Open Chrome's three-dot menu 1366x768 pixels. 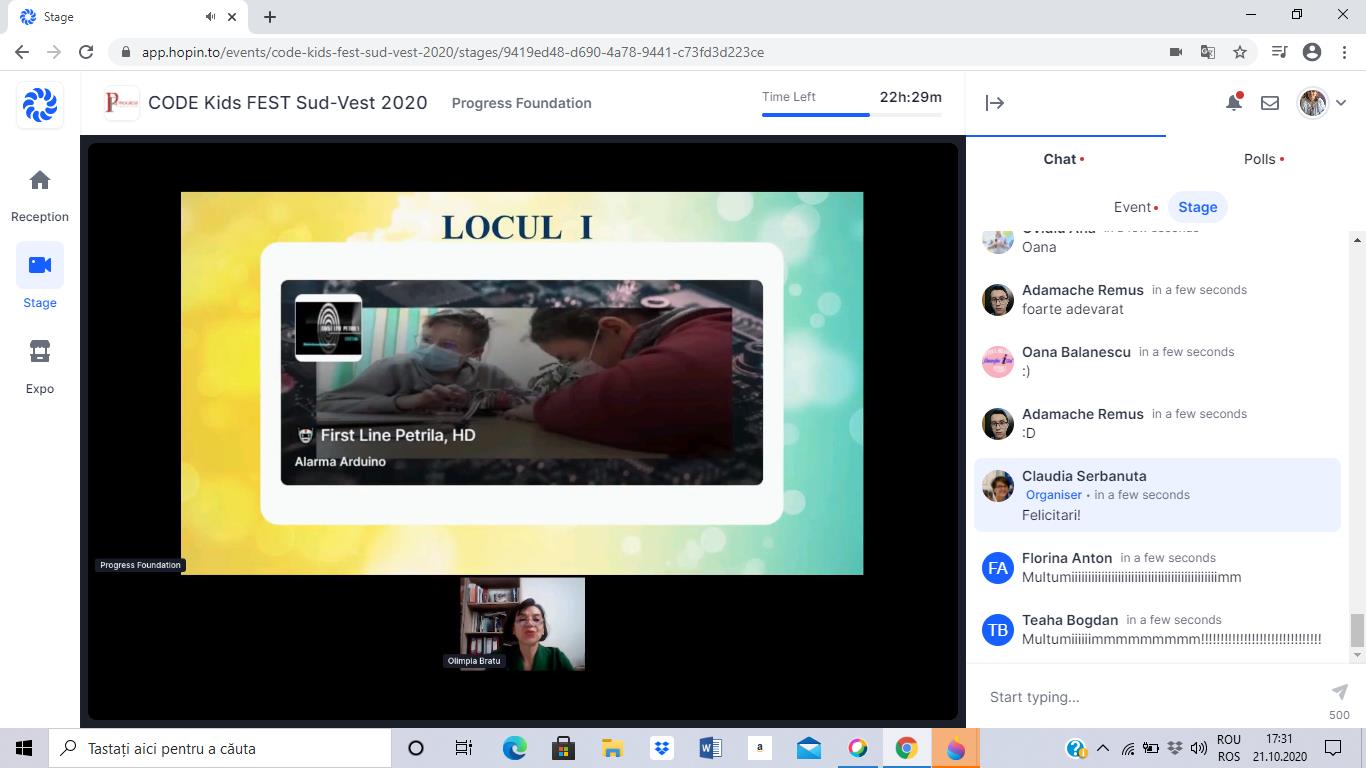(1343, 52)
